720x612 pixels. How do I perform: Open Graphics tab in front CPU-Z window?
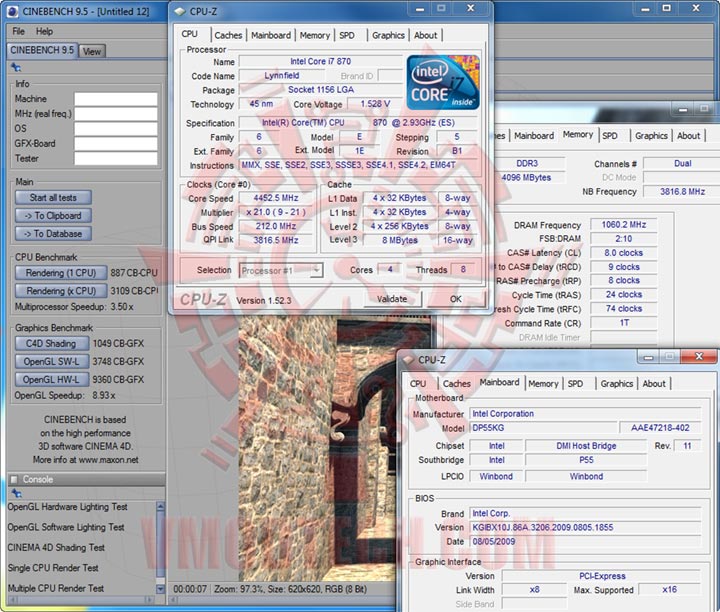[x=388, y=35]
